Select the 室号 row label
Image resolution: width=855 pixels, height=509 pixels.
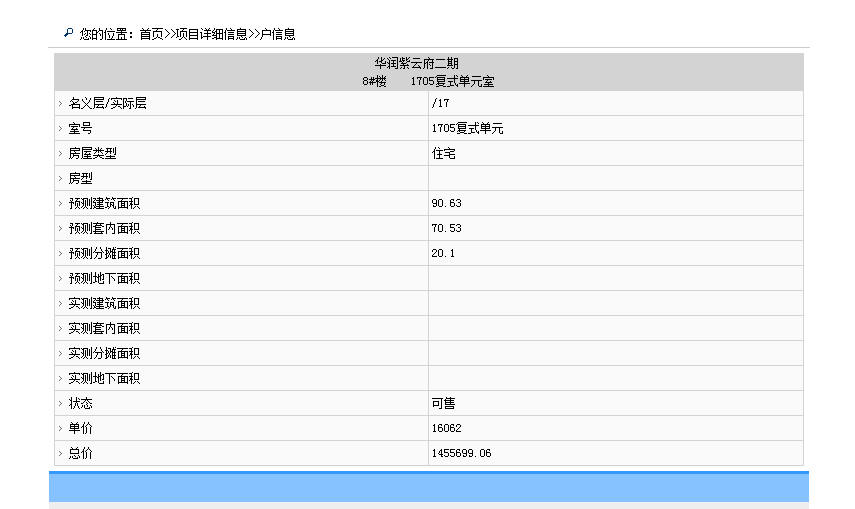(80, 128)
